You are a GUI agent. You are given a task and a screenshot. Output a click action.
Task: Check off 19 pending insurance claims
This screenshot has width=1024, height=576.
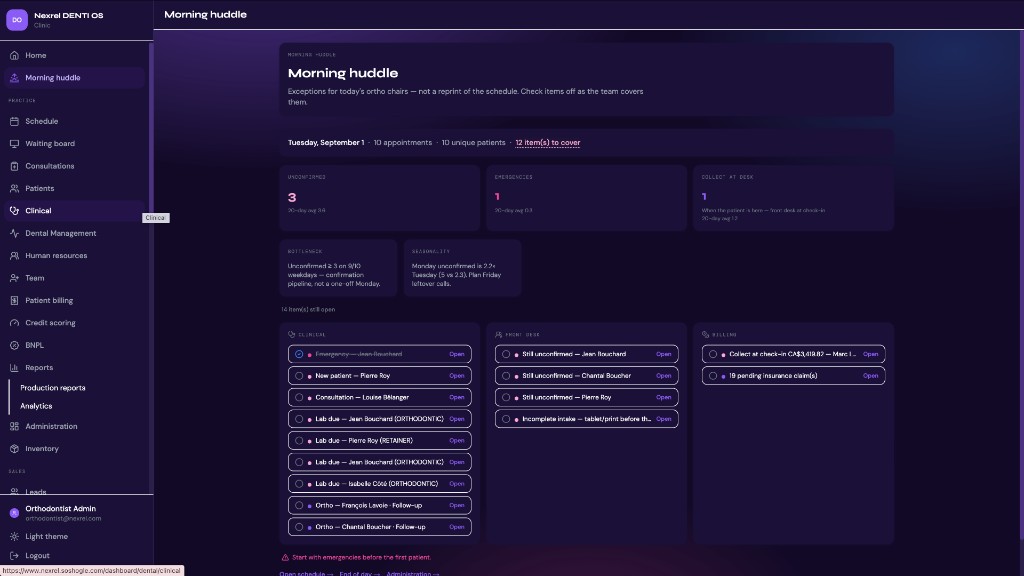713,376
